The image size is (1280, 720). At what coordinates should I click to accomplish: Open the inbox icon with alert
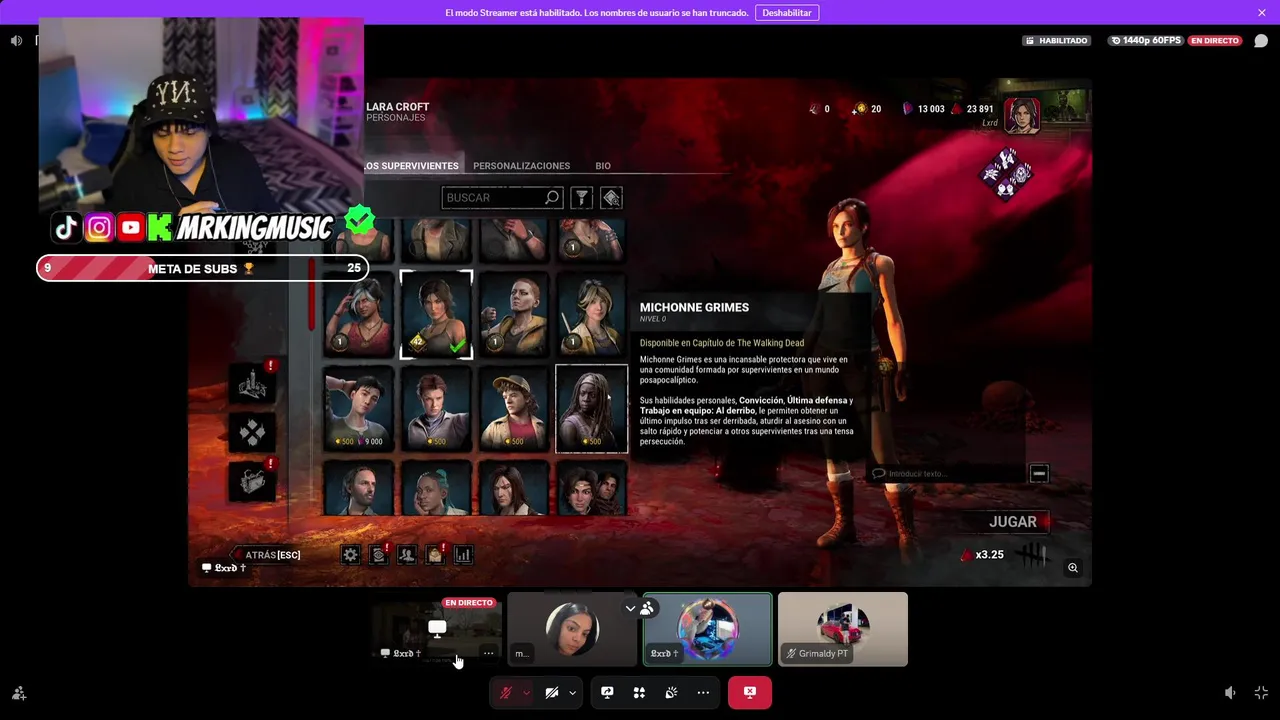coord(435,555)
